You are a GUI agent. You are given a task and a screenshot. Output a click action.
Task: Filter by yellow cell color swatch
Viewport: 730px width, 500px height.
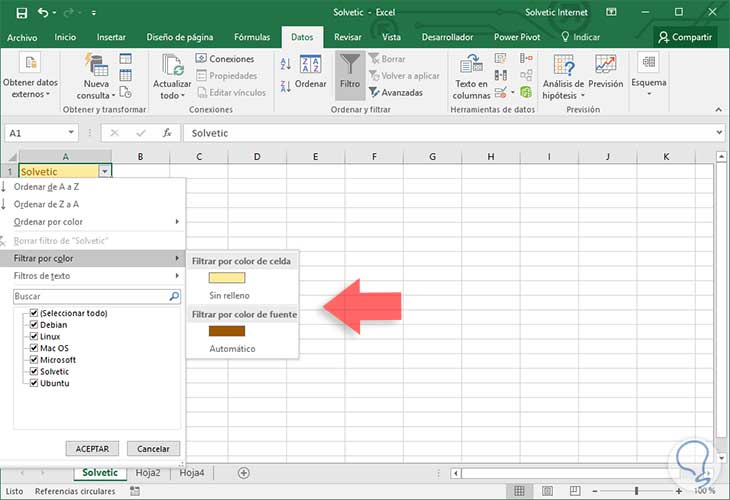point(227,278)
